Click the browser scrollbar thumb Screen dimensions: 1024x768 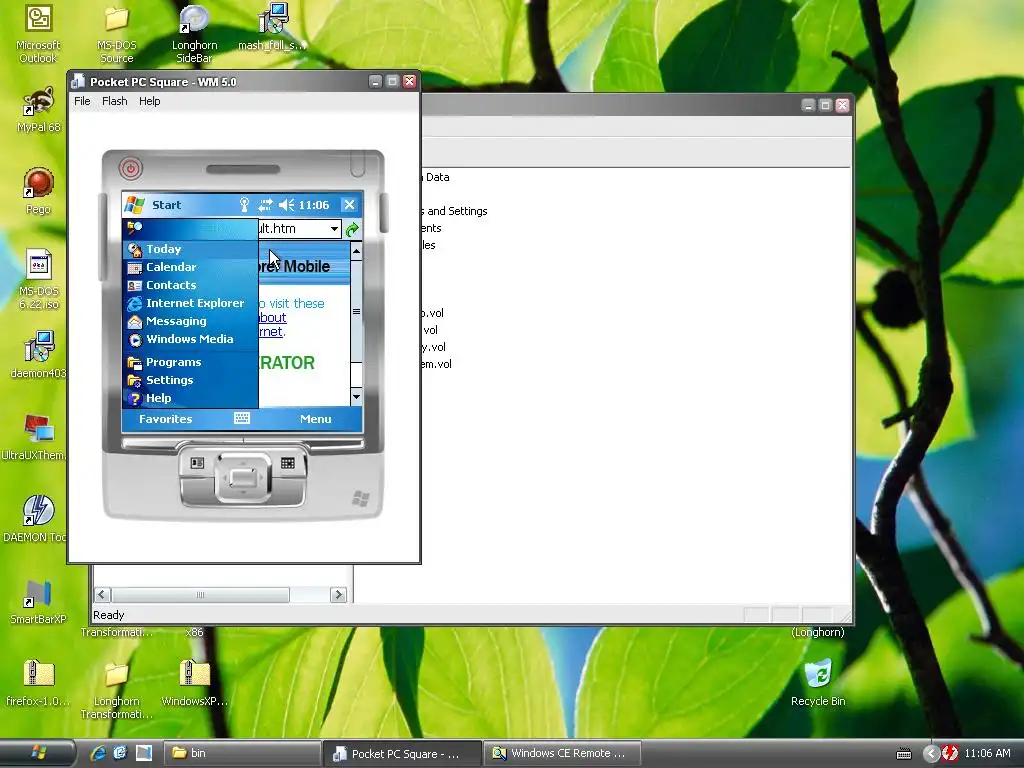[356, 312]
